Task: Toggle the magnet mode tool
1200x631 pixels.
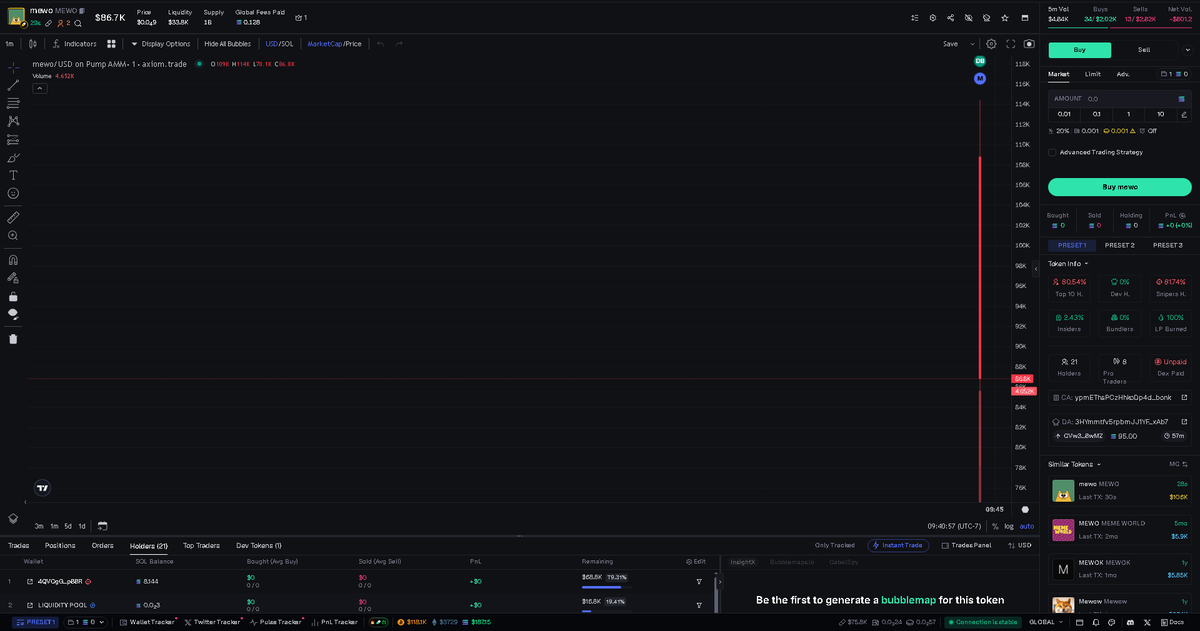Action: coord(13,259)
